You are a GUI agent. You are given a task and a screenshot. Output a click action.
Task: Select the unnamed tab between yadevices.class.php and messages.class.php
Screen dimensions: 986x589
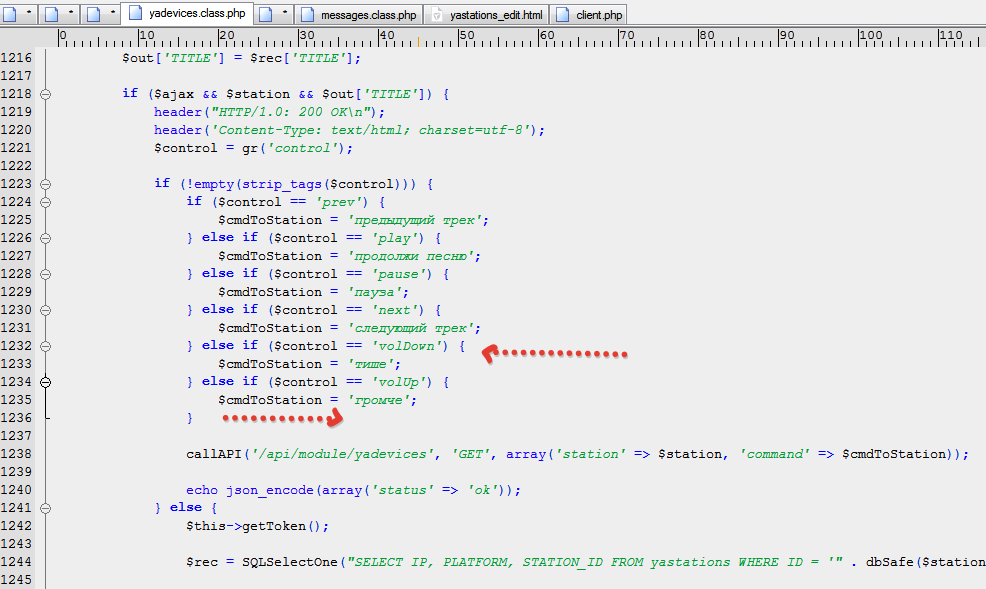tap(274, 14)
